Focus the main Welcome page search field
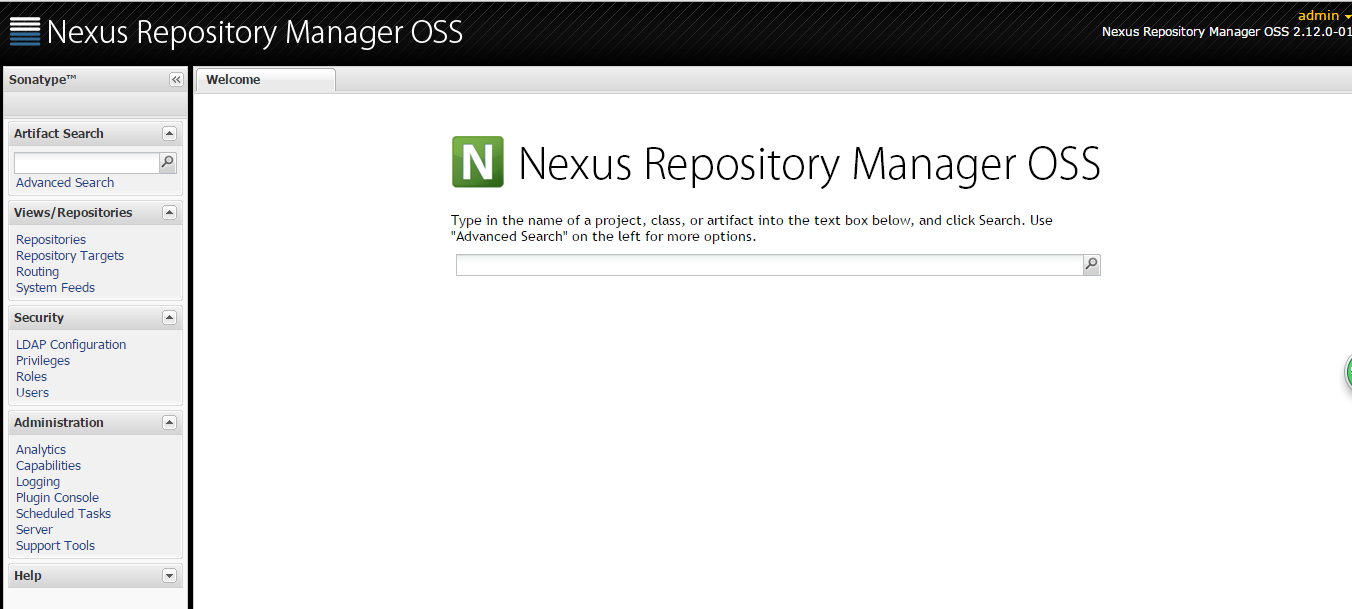 click(770, 265)
